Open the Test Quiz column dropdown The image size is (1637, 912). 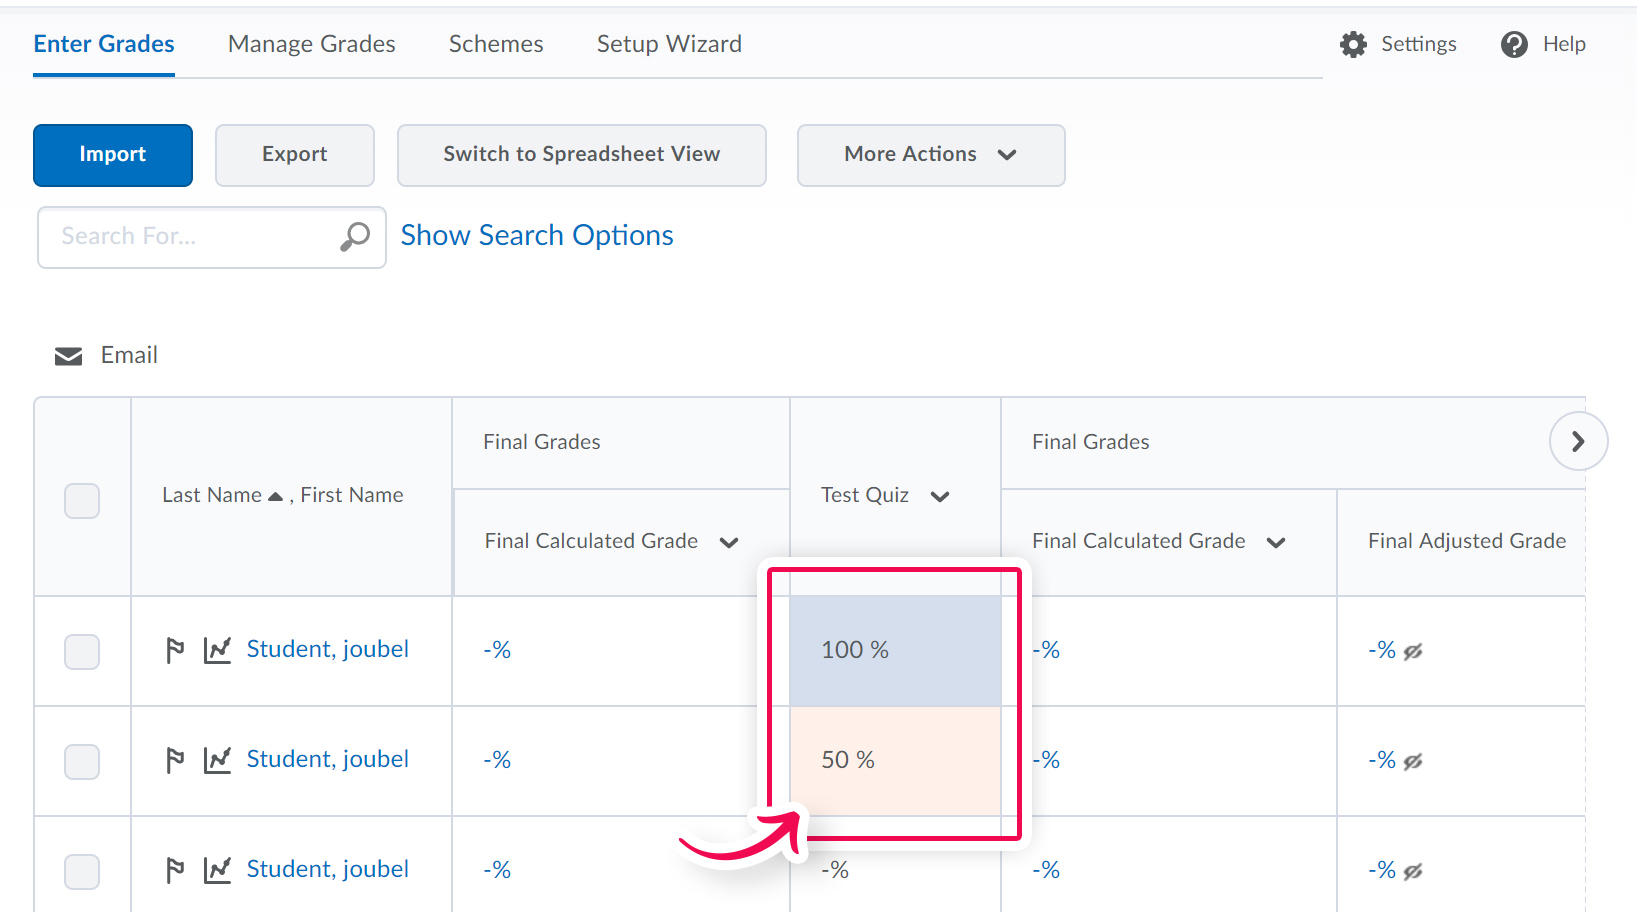pos(940,496)
